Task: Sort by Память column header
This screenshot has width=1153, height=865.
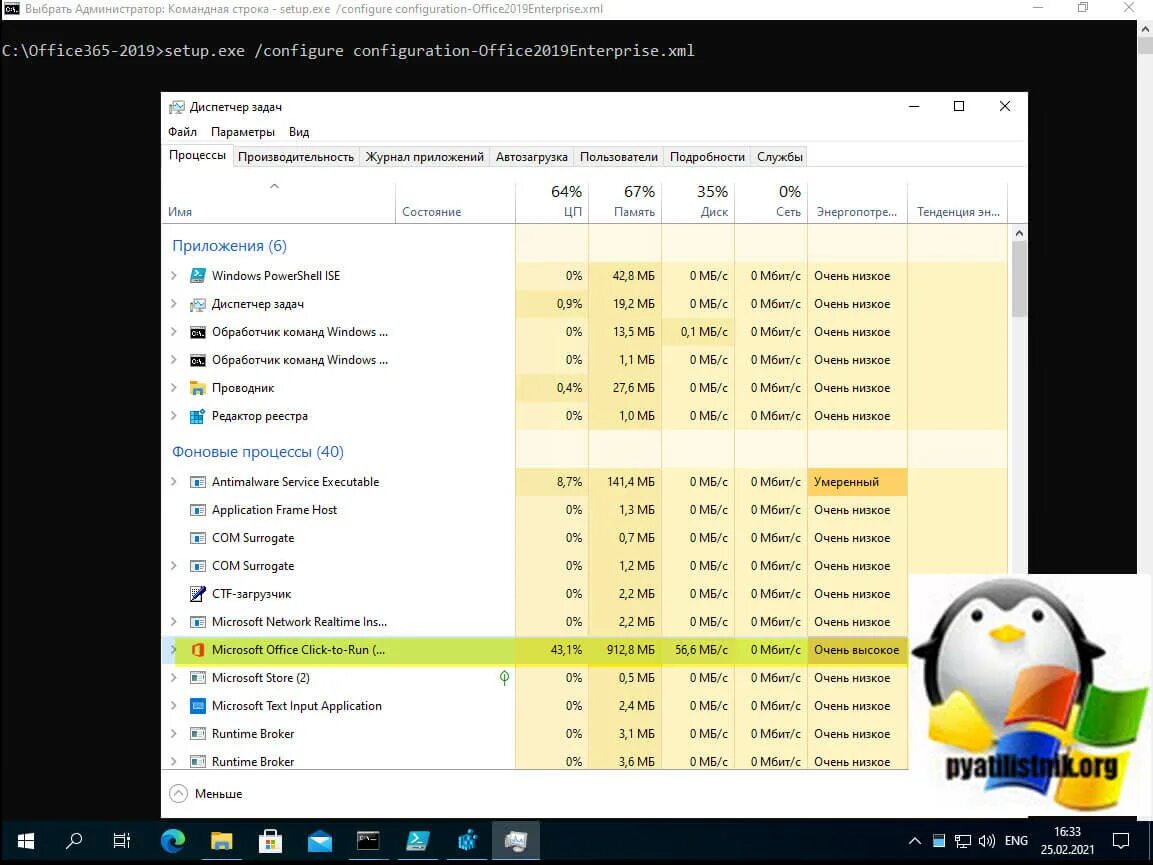Action: (625, 202)
